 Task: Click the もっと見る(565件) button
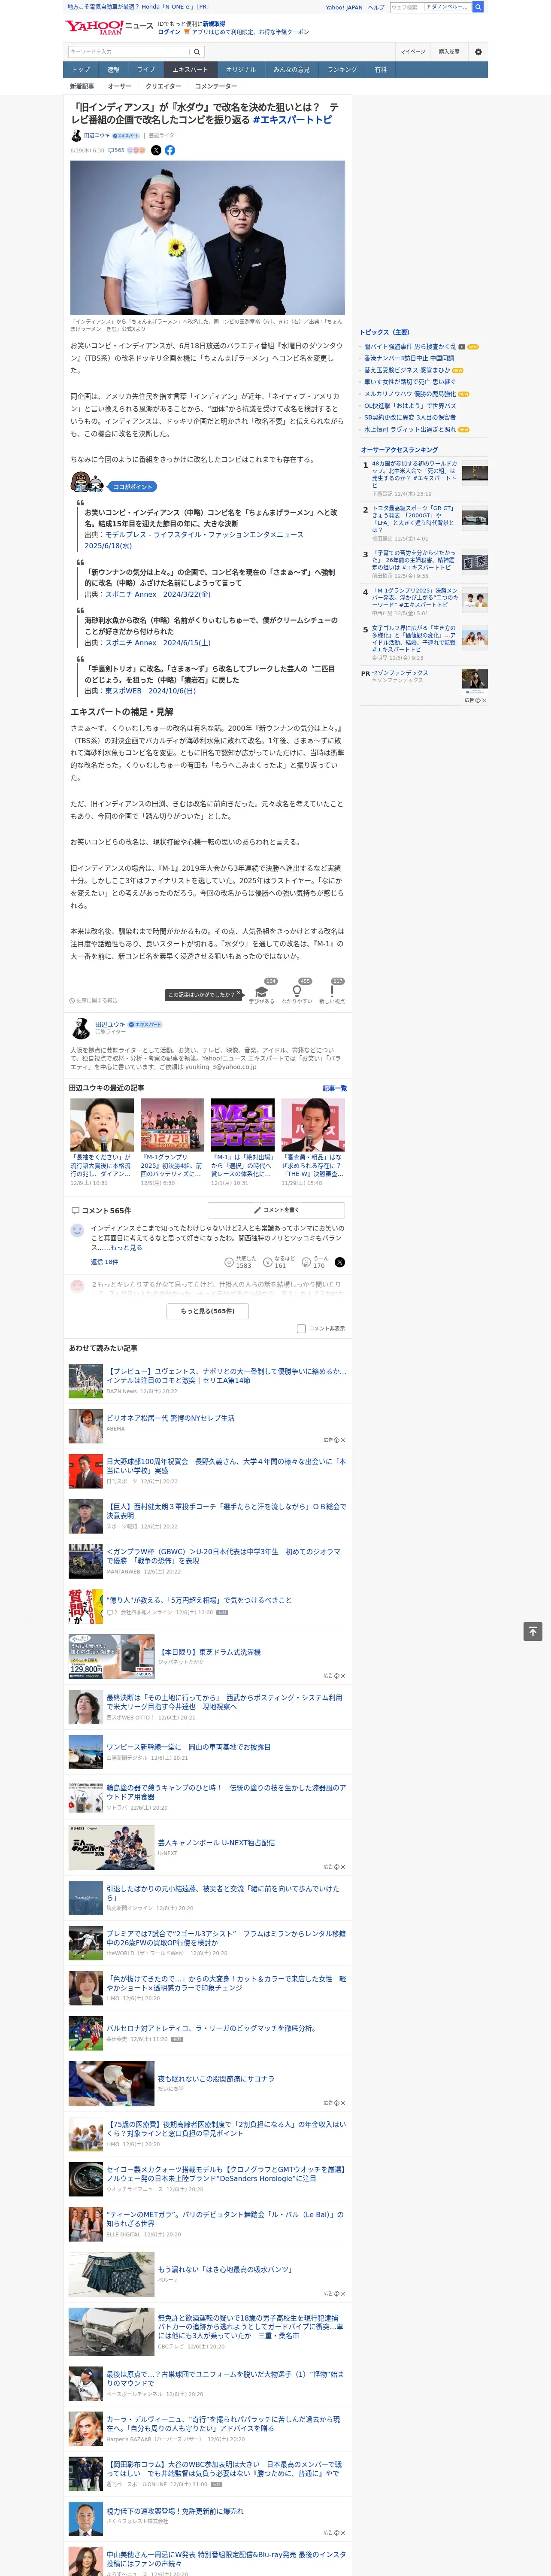[208, 1311]
